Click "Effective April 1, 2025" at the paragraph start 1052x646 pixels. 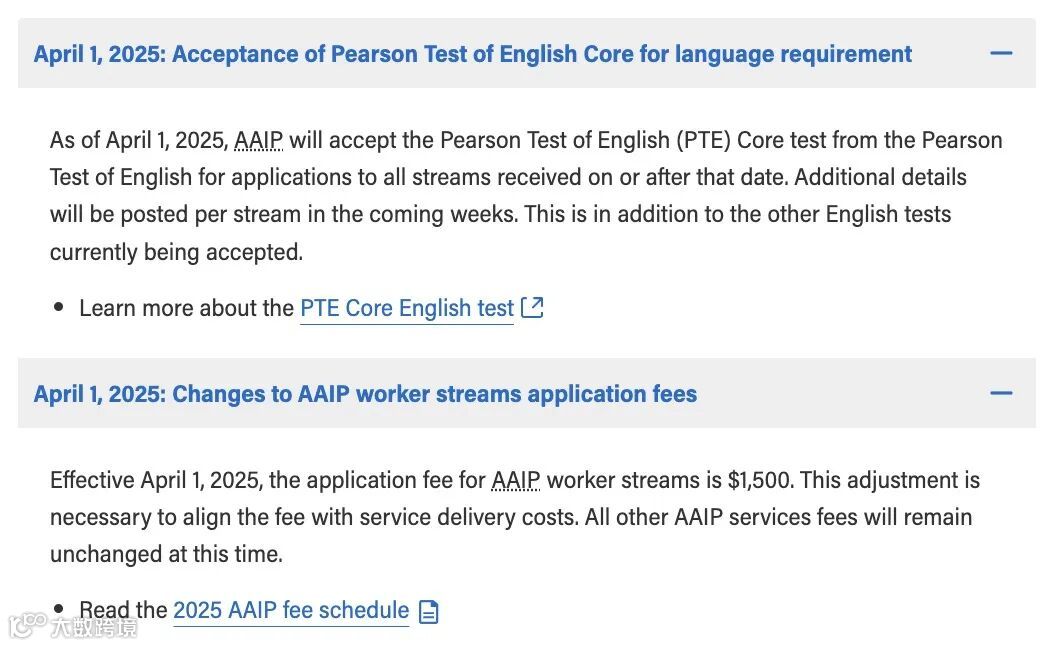tap(156, 480)
